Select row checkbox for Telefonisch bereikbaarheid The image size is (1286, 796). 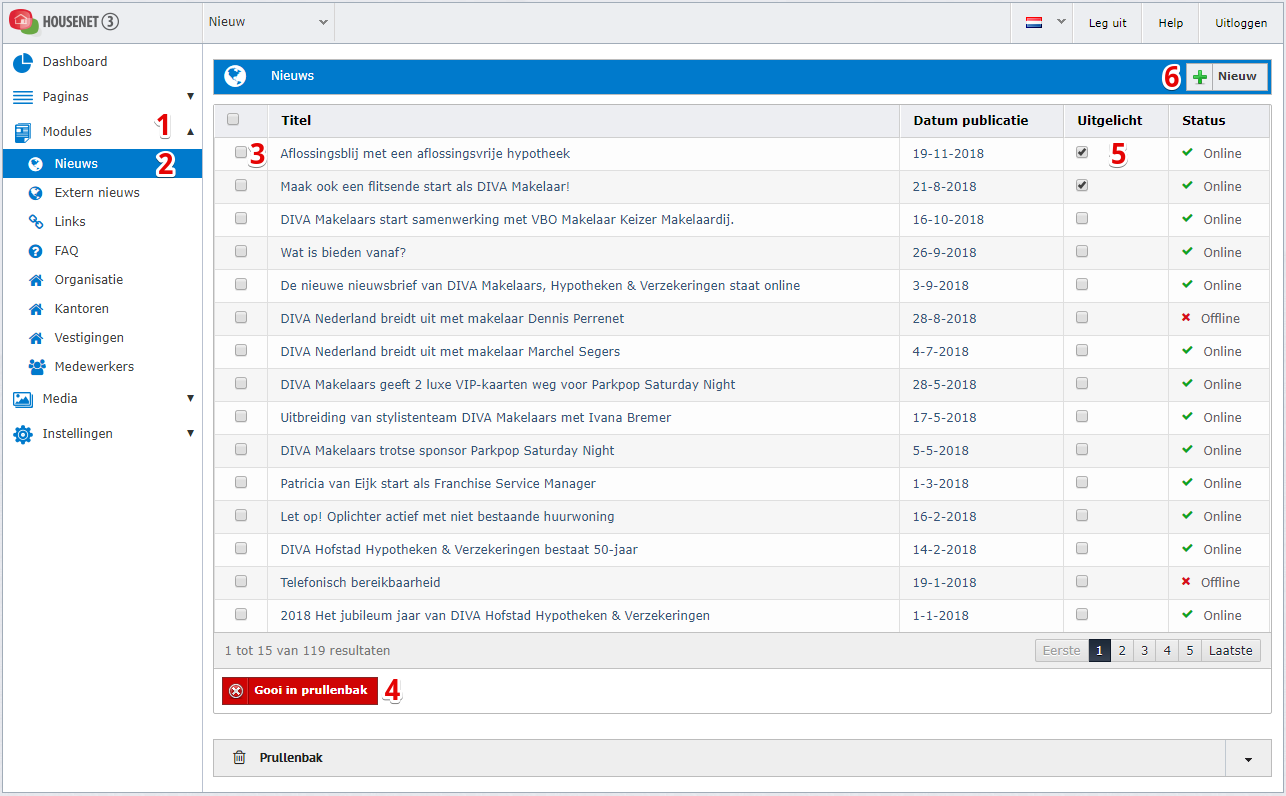[x=241, y=582]
